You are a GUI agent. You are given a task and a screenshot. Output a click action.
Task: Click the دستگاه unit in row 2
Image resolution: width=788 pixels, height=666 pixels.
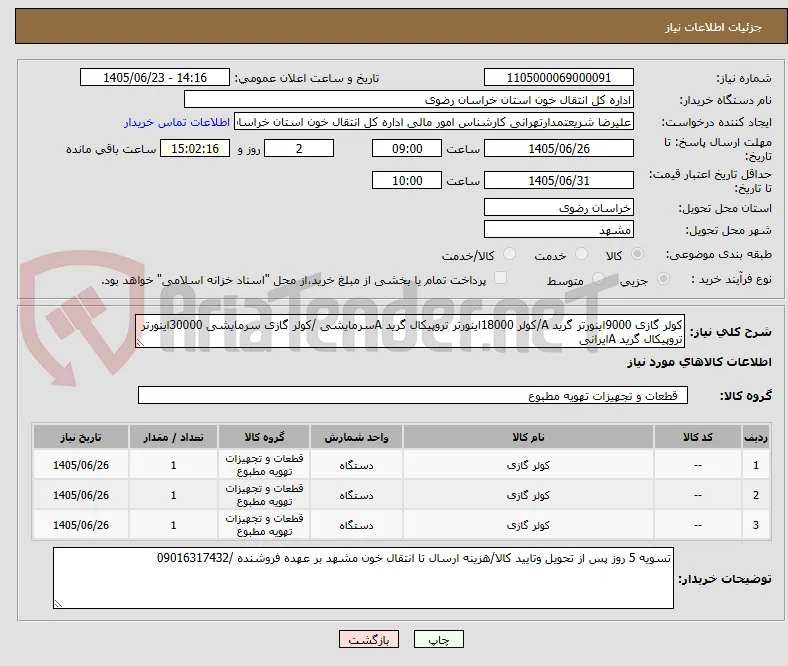[x=356, y=495]
